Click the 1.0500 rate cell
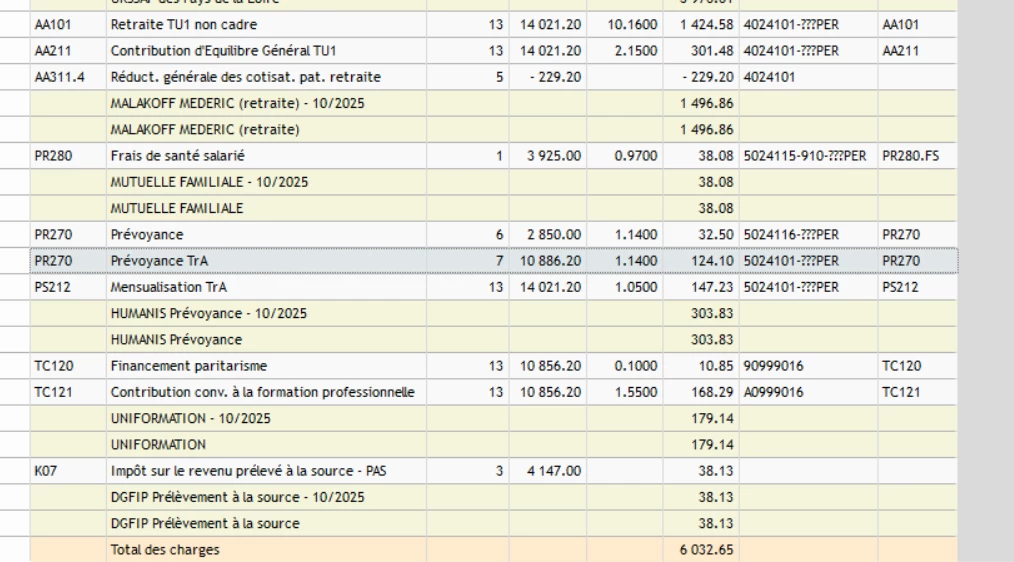This screenshot has width=1014, height=562. [x=625, y=287]
